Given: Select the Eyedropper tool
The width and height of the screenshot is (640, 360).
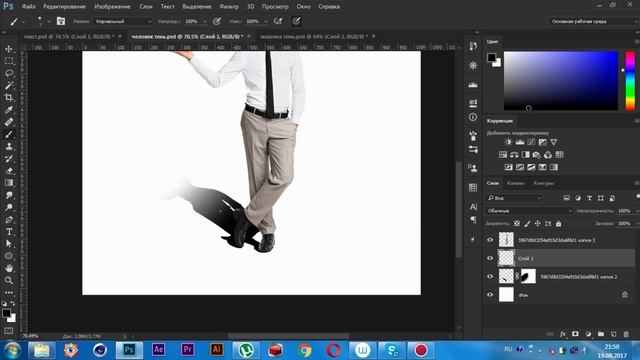Looking at the screenshot, I should [x=9, y=110].
